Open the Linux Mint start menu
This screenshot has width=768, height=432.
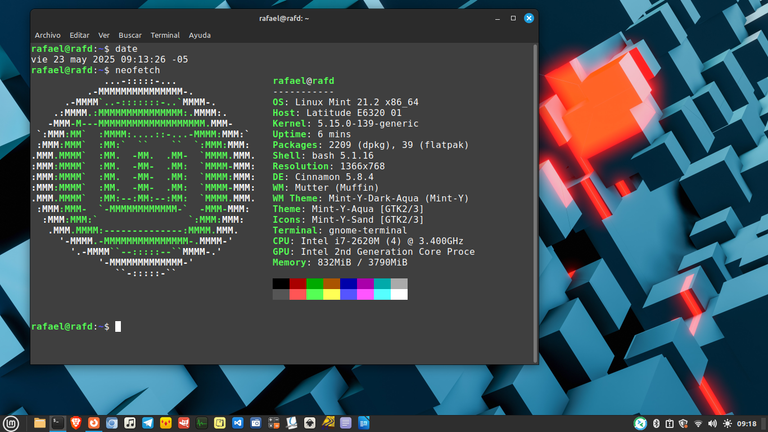[11, 423]
